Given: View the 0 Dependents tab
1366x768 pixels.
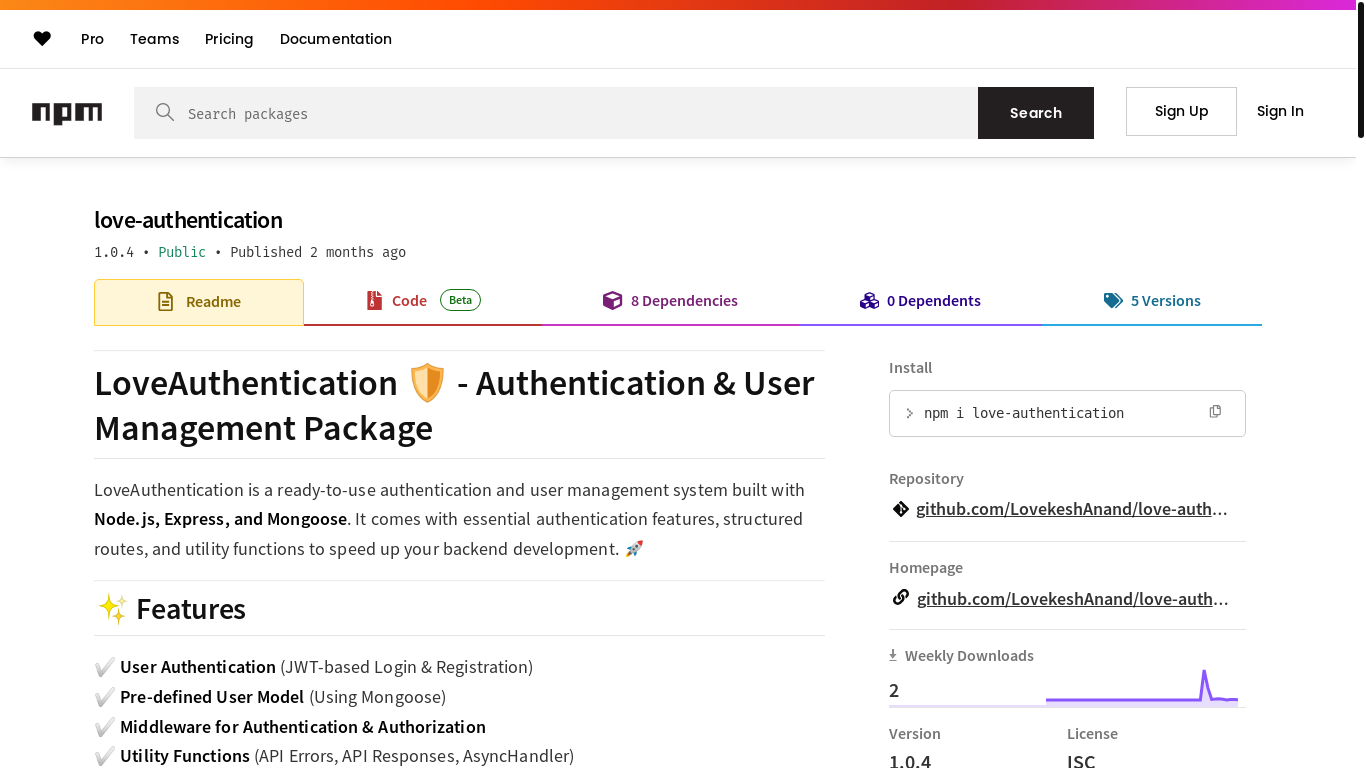Looking at the screenshot, I should pos(920,301).
